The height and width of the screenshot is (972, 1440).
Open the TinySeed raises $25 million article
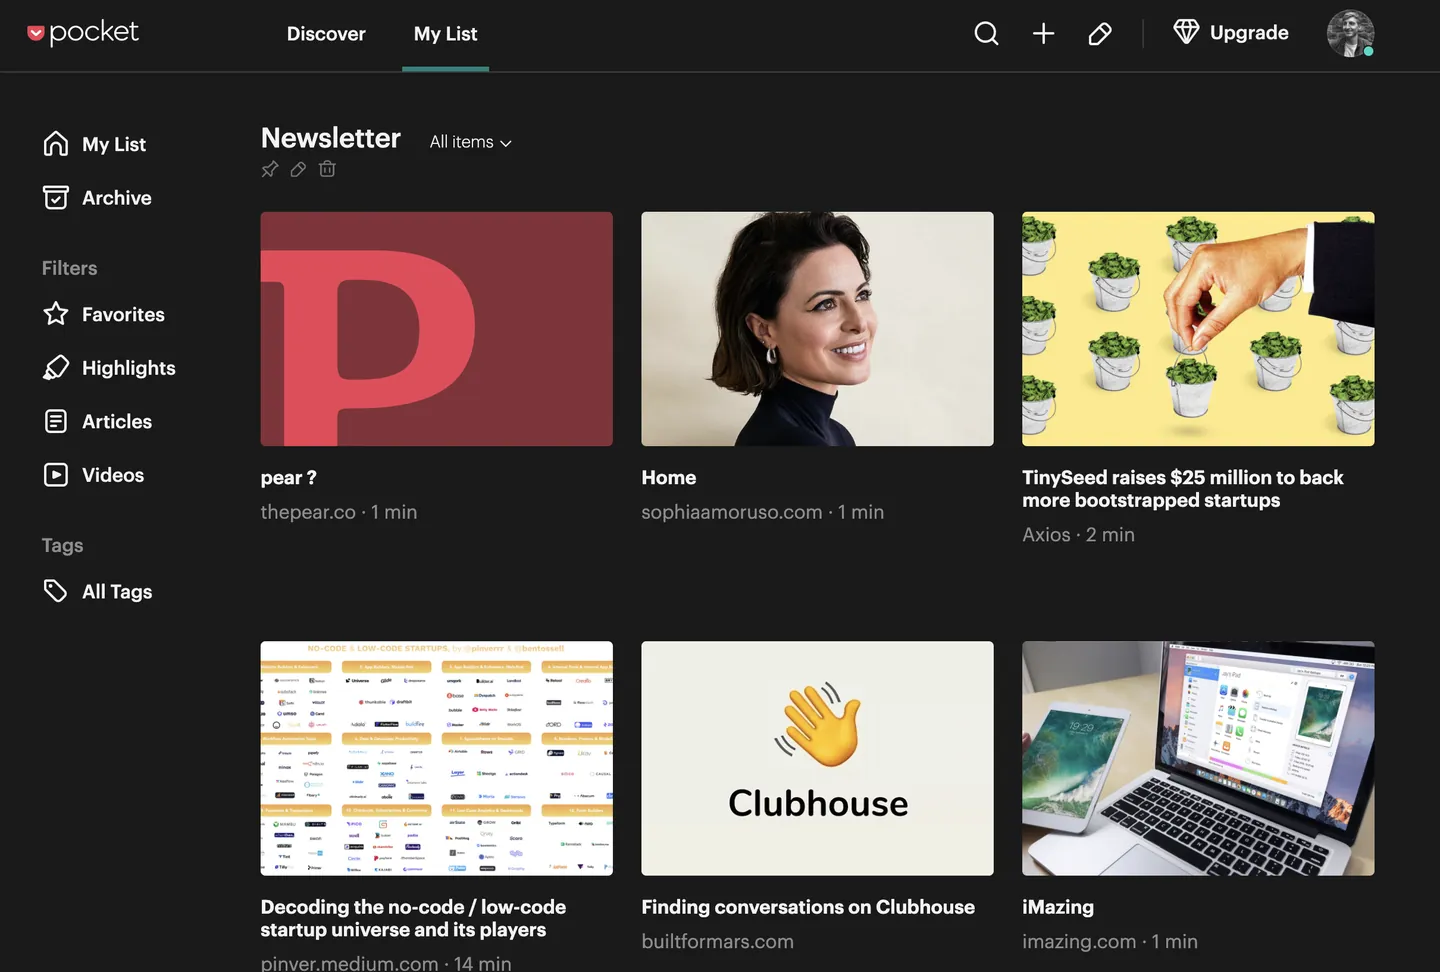(x=1183, y=489)
